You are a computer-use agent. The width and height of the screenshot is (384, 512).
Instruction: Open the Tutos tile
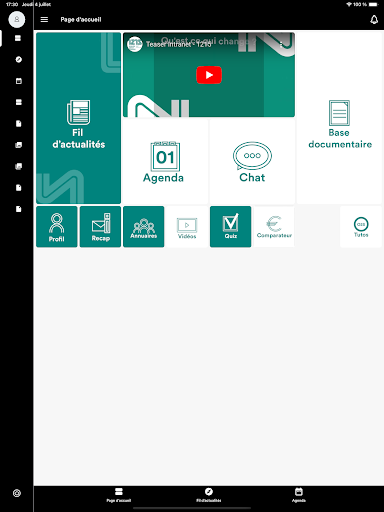pos(361,227)
